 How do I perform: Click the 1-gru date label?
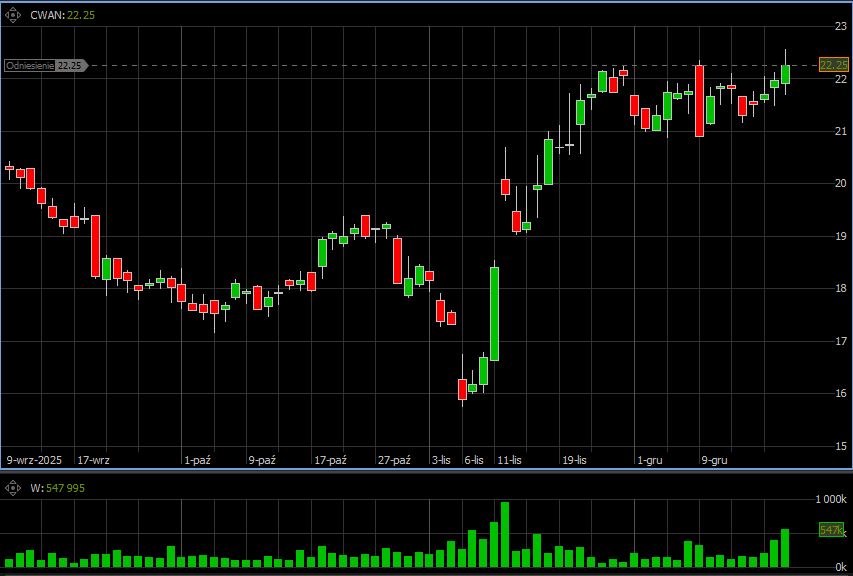[x=649, y=460]
